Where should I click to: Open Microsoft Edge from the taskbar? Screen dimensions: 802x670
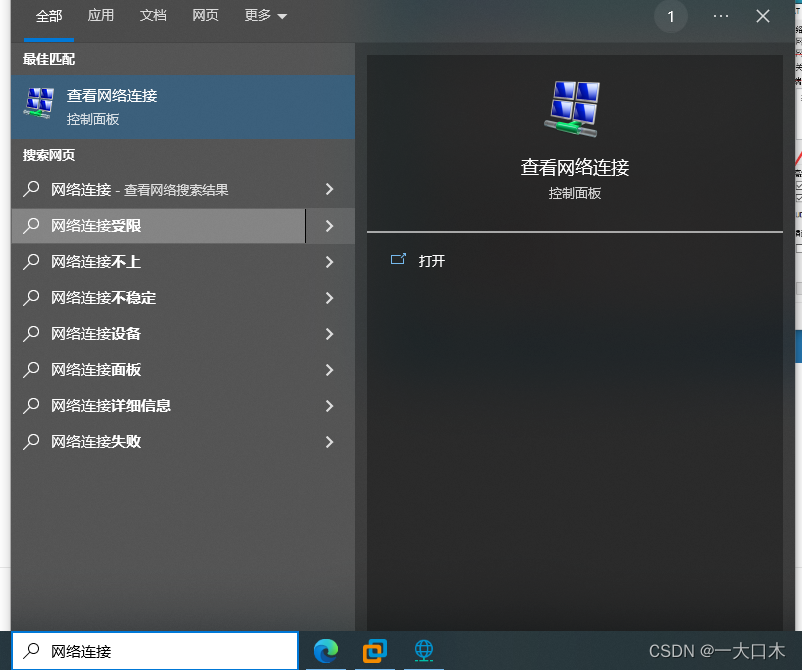pyautogui.click(x=326, y=651)
